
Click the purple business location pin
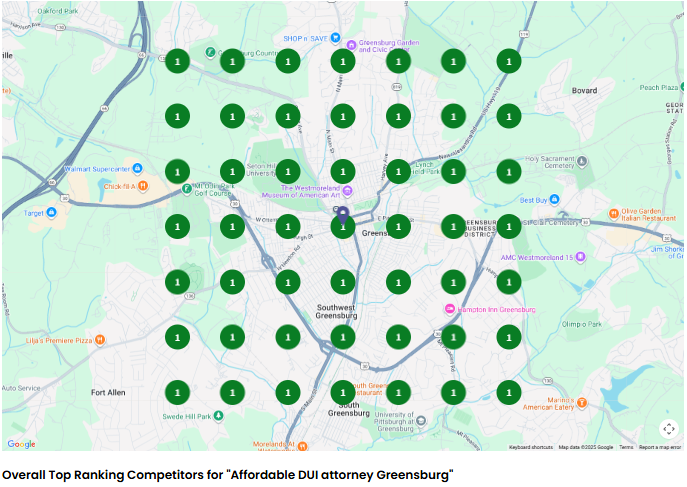(x=343, y=215)
